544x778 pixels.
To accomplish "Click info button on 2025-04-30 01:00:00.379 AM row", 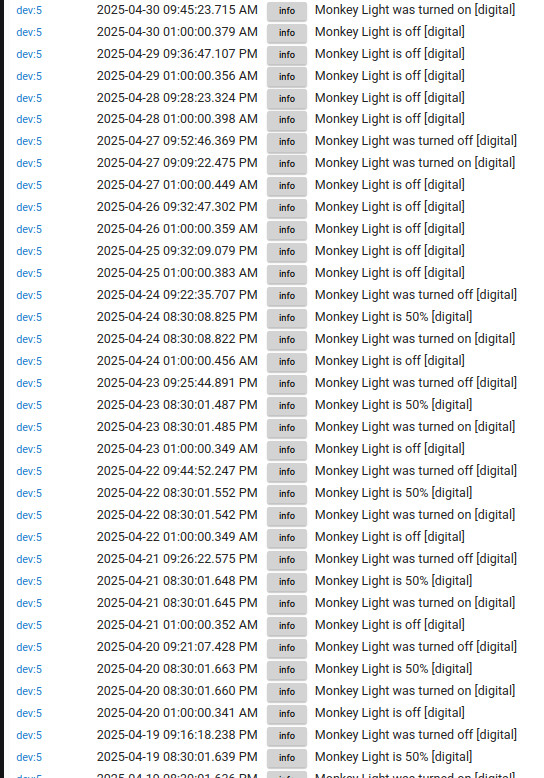I will click(x=287, y=33).
